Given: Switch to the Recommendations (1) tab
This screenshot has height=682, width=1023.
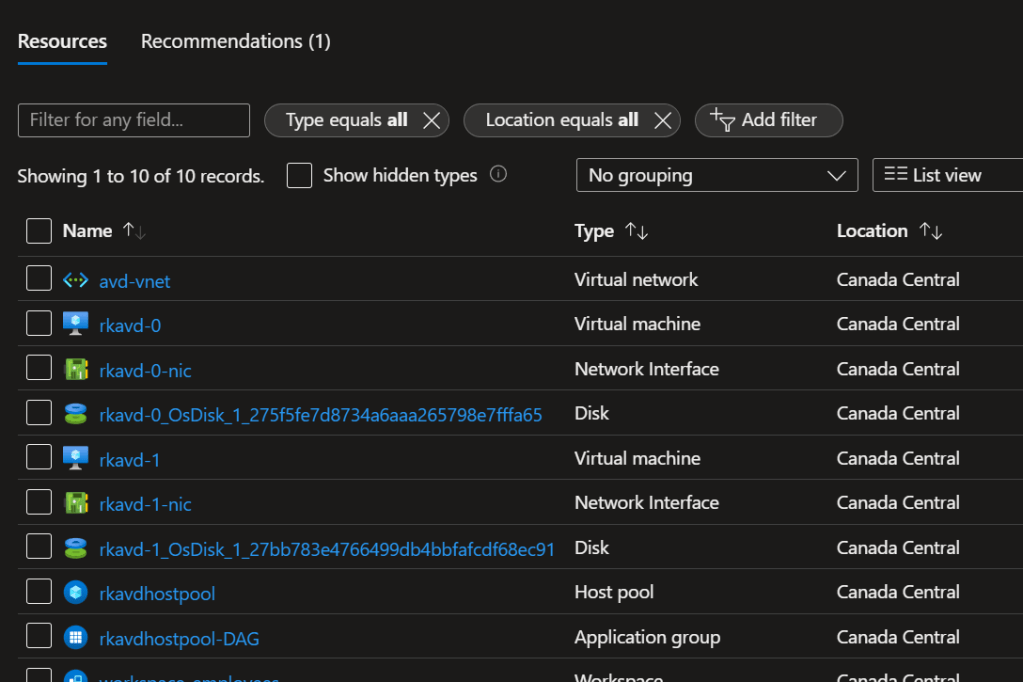Looking at the screenshot, I should (x=235, y=41).
